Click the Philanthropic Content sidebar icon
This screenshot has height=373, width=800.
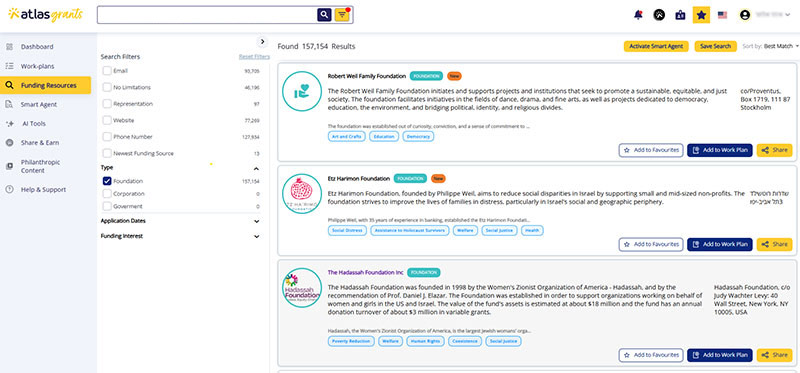(x=9, y=166)
